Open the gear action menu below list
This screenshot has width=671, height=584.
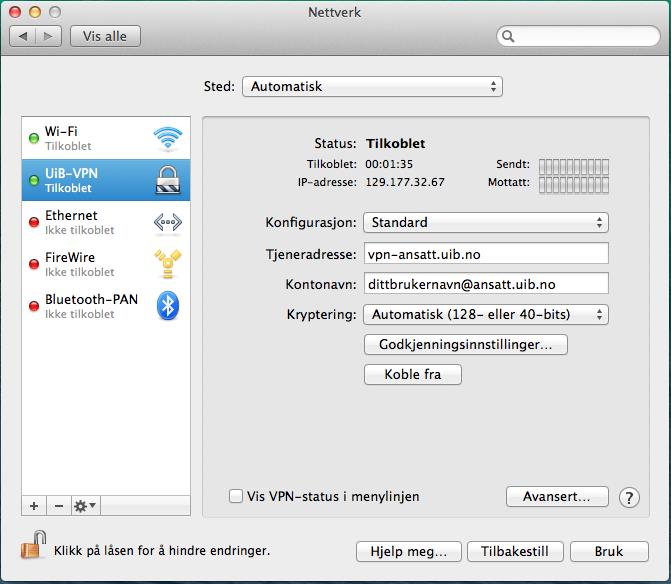click(x=84, y=506)
